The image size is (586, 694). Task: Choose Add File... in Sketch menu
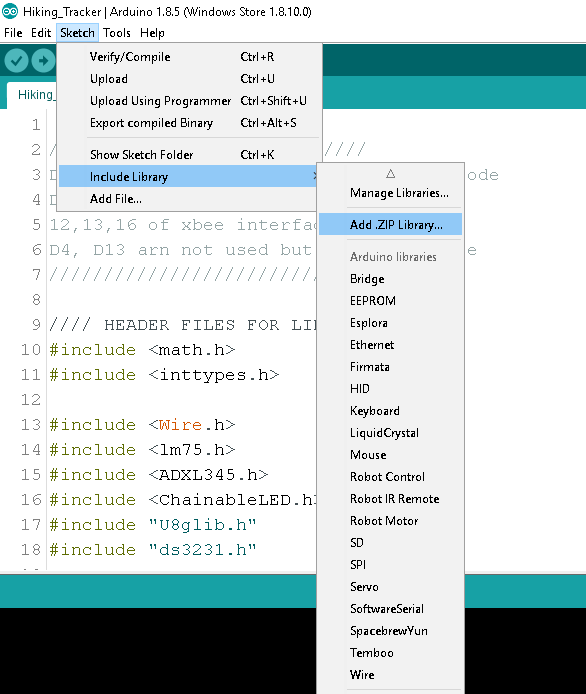click(x=189, y=199)
